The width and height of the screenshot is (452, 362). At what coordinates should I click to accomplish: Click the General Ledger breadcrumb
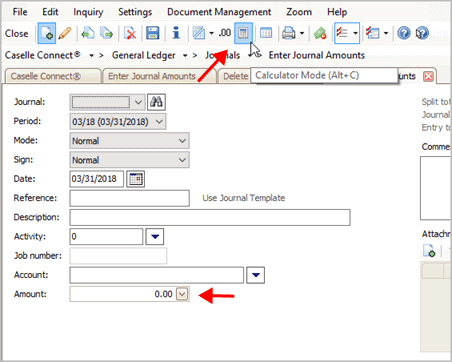(144, 55)
